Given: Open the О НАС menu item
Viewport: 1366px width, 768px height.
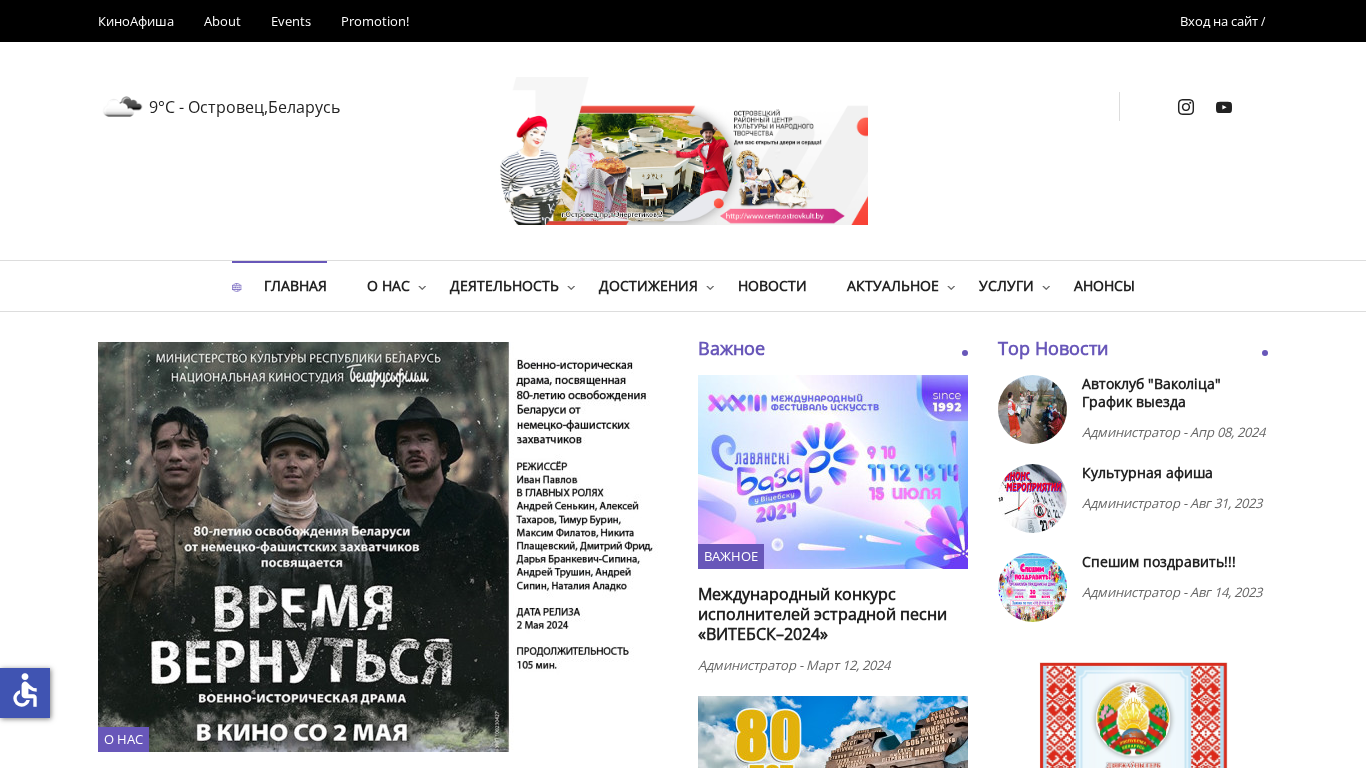Looking at the screenshot, I should 388,286.
